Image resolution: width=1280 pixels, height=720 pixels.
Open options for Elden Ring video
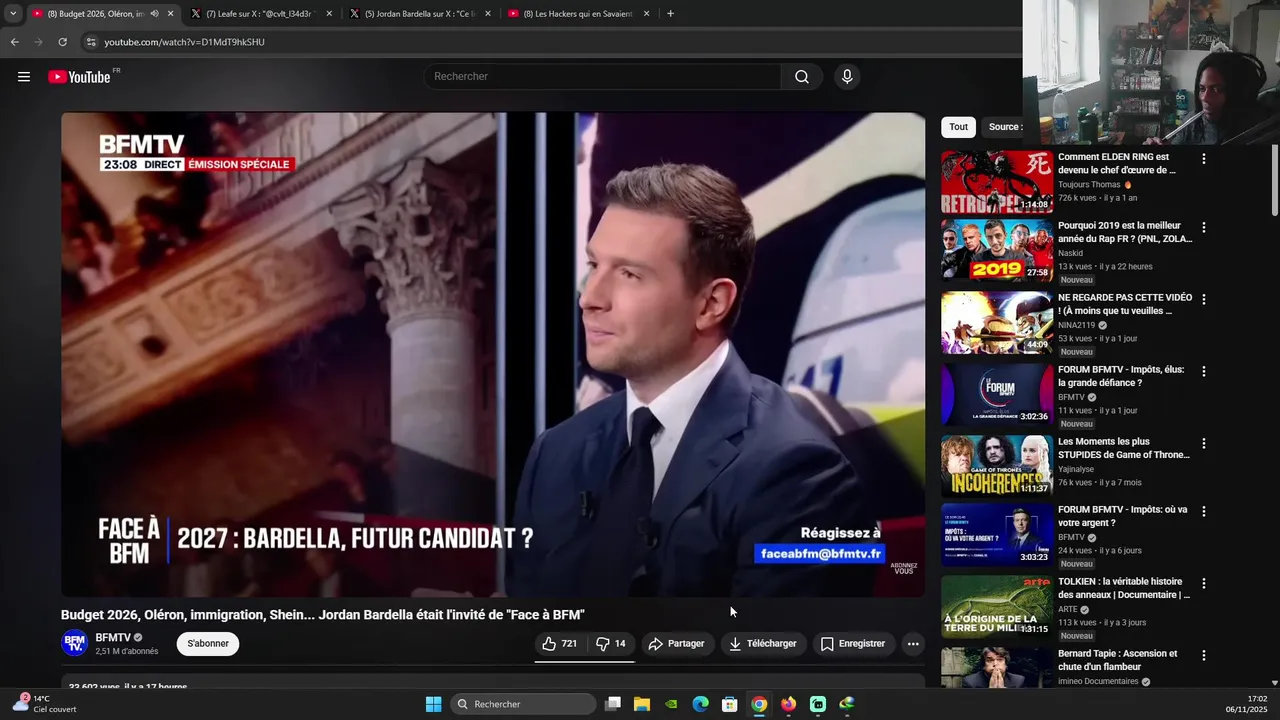click(1204, 159)
